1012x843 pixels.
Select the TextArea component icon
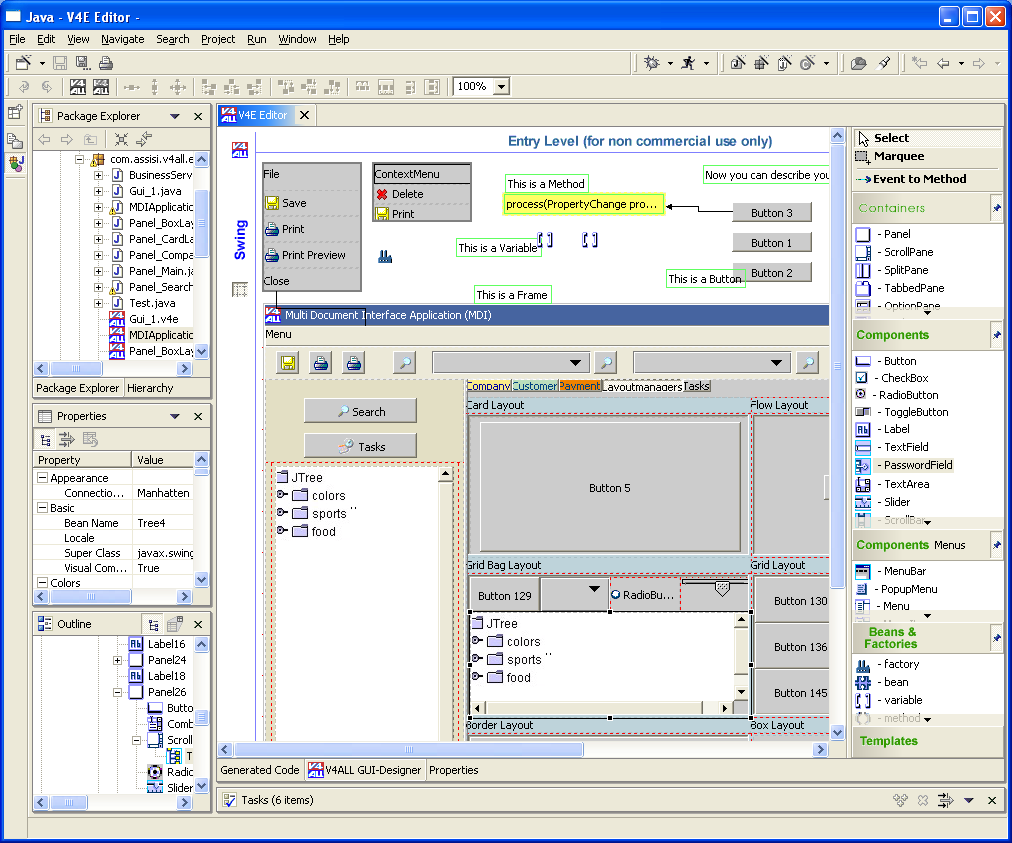(863, 484)
